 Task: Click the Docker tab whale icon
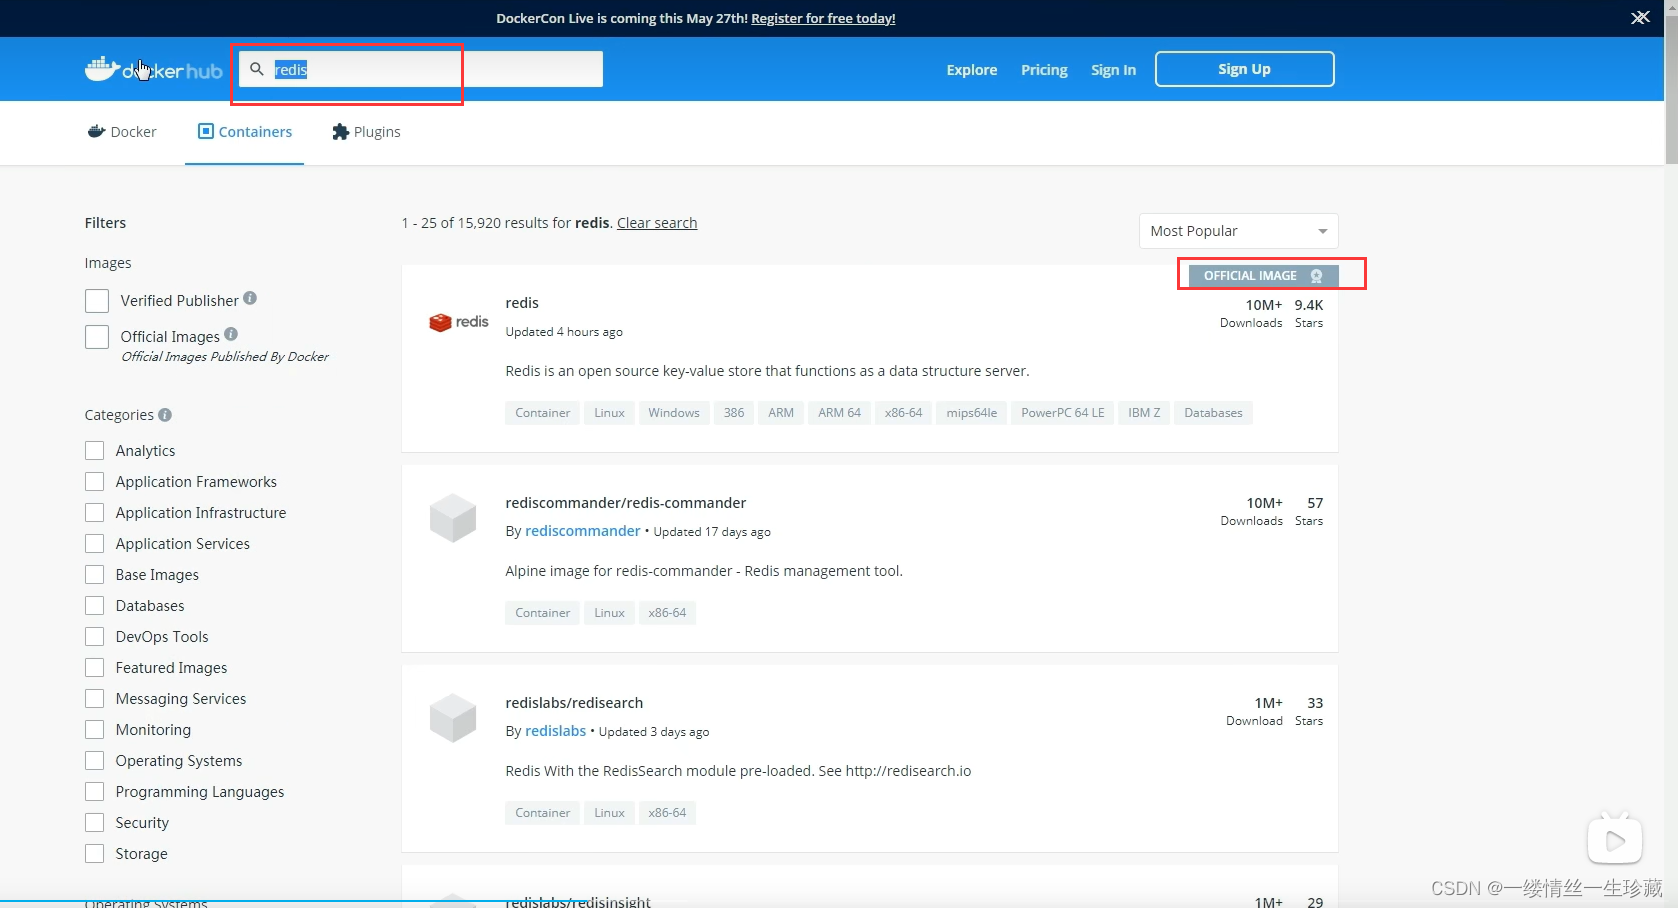click(x=96, y=131)
